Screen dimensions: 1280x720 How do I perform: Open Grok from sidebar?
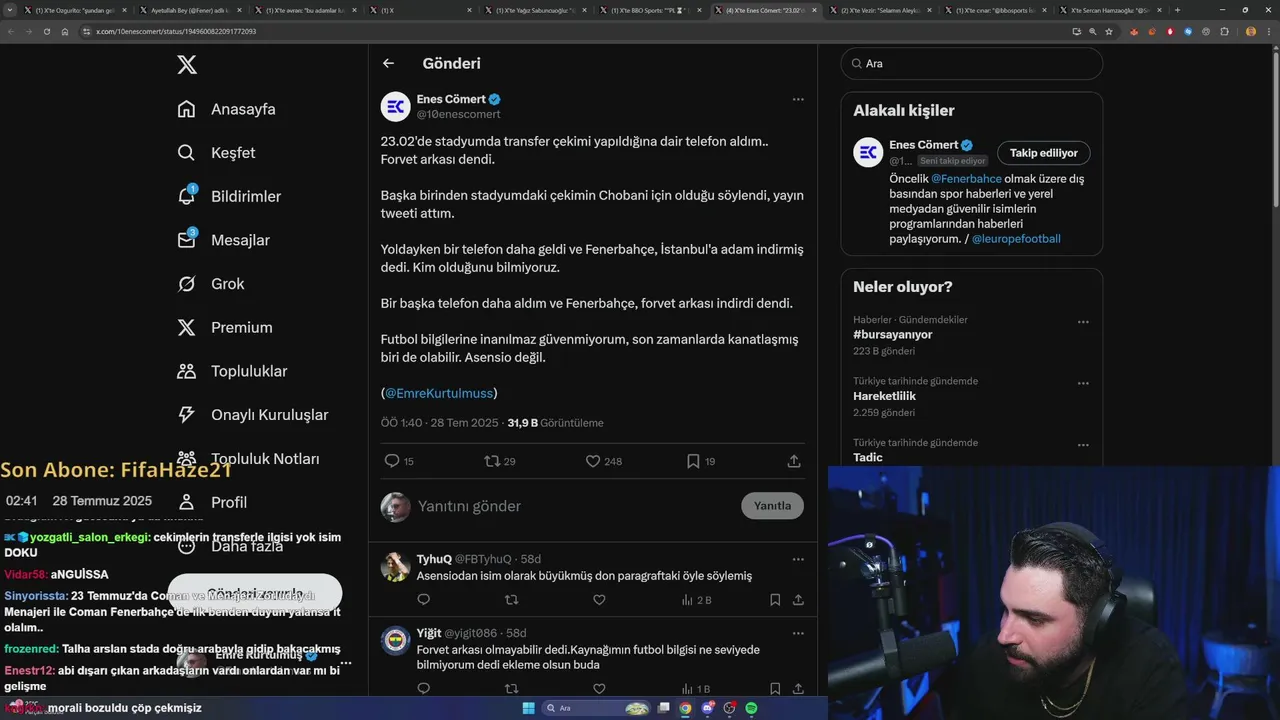pos(227,284)
